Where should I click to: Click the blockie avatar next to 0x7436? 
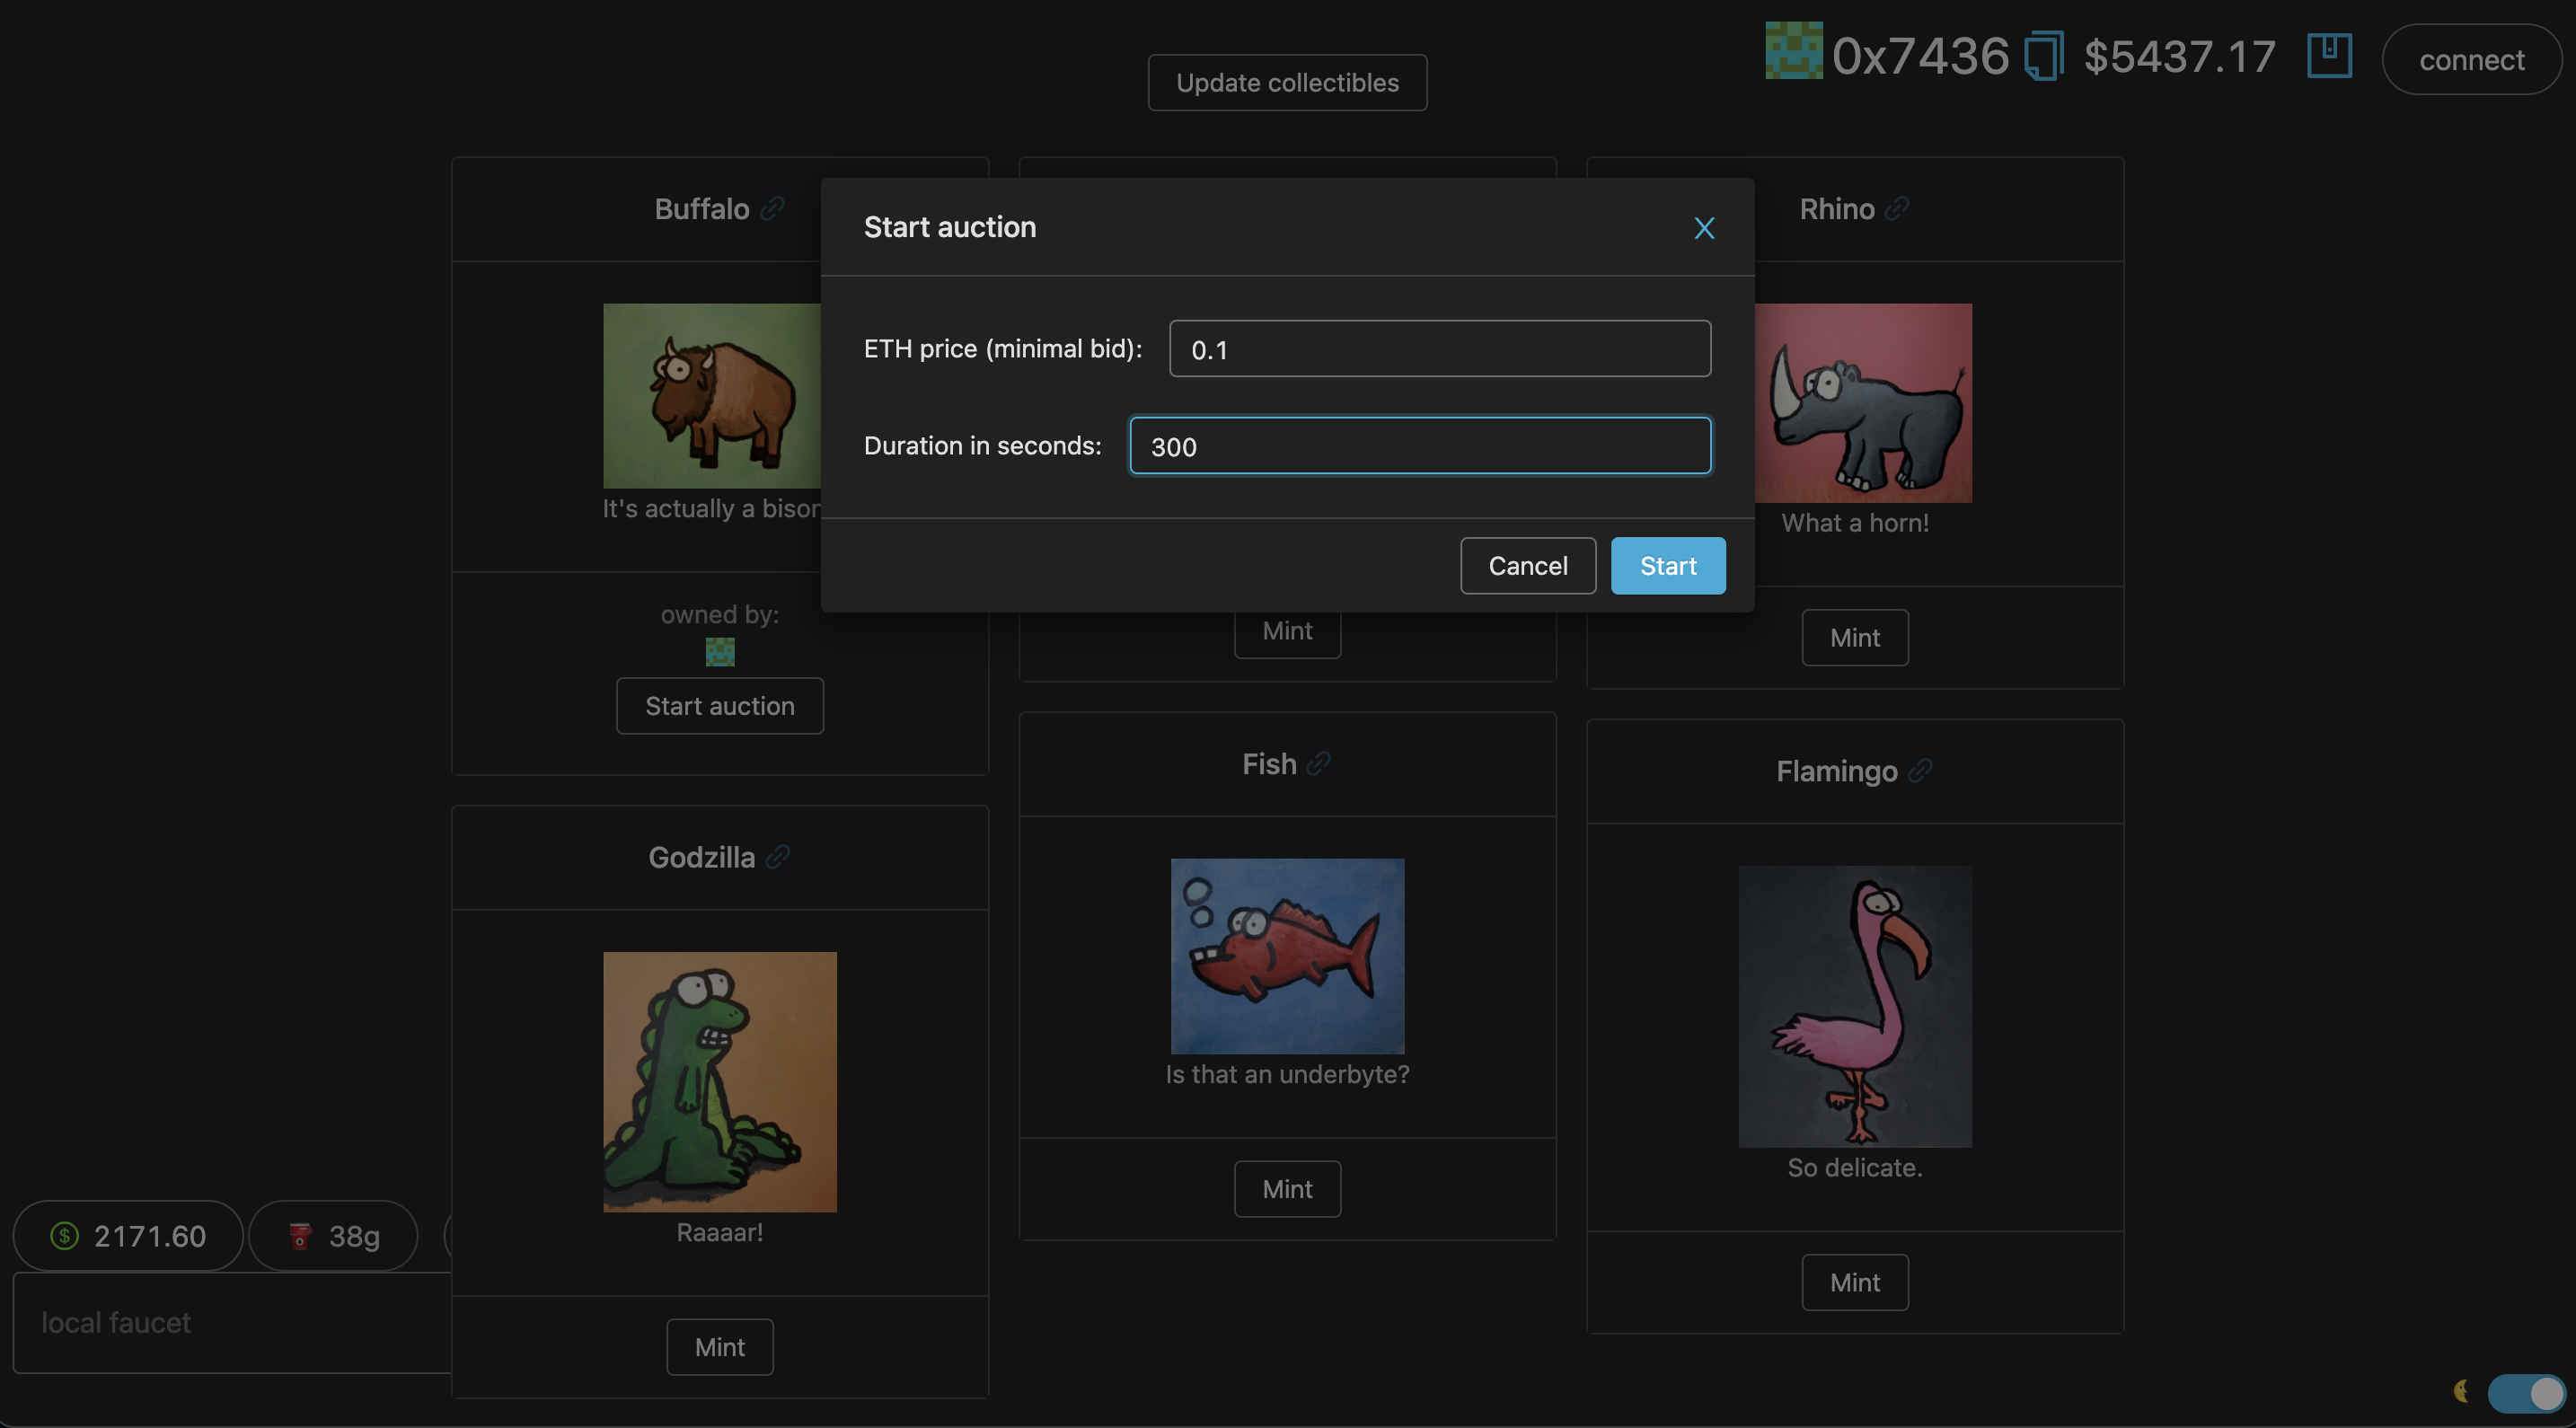[1793, 50]
